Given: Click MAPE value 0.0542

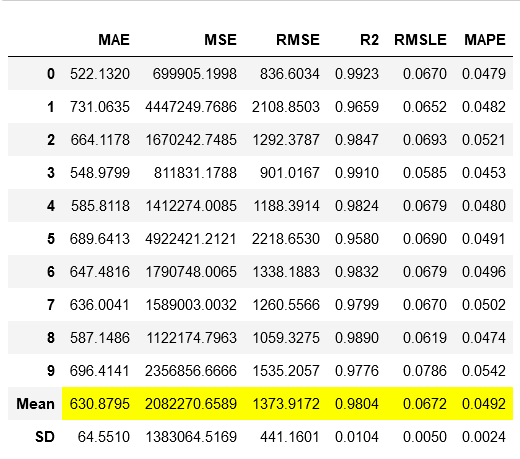Looking at the screenshot, I should tap(484, 371).
